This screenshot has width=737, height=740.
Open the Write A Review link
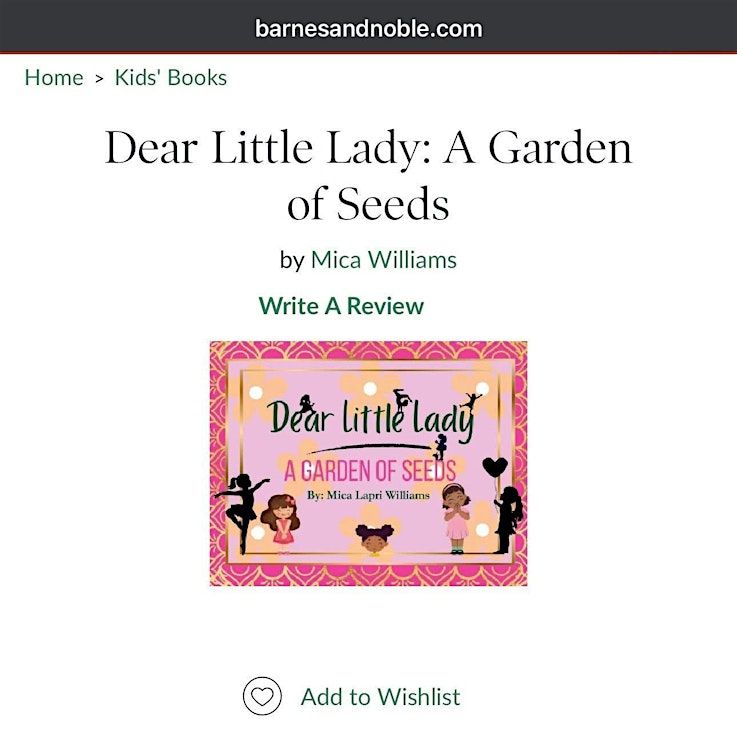click(x=341, y=305)
